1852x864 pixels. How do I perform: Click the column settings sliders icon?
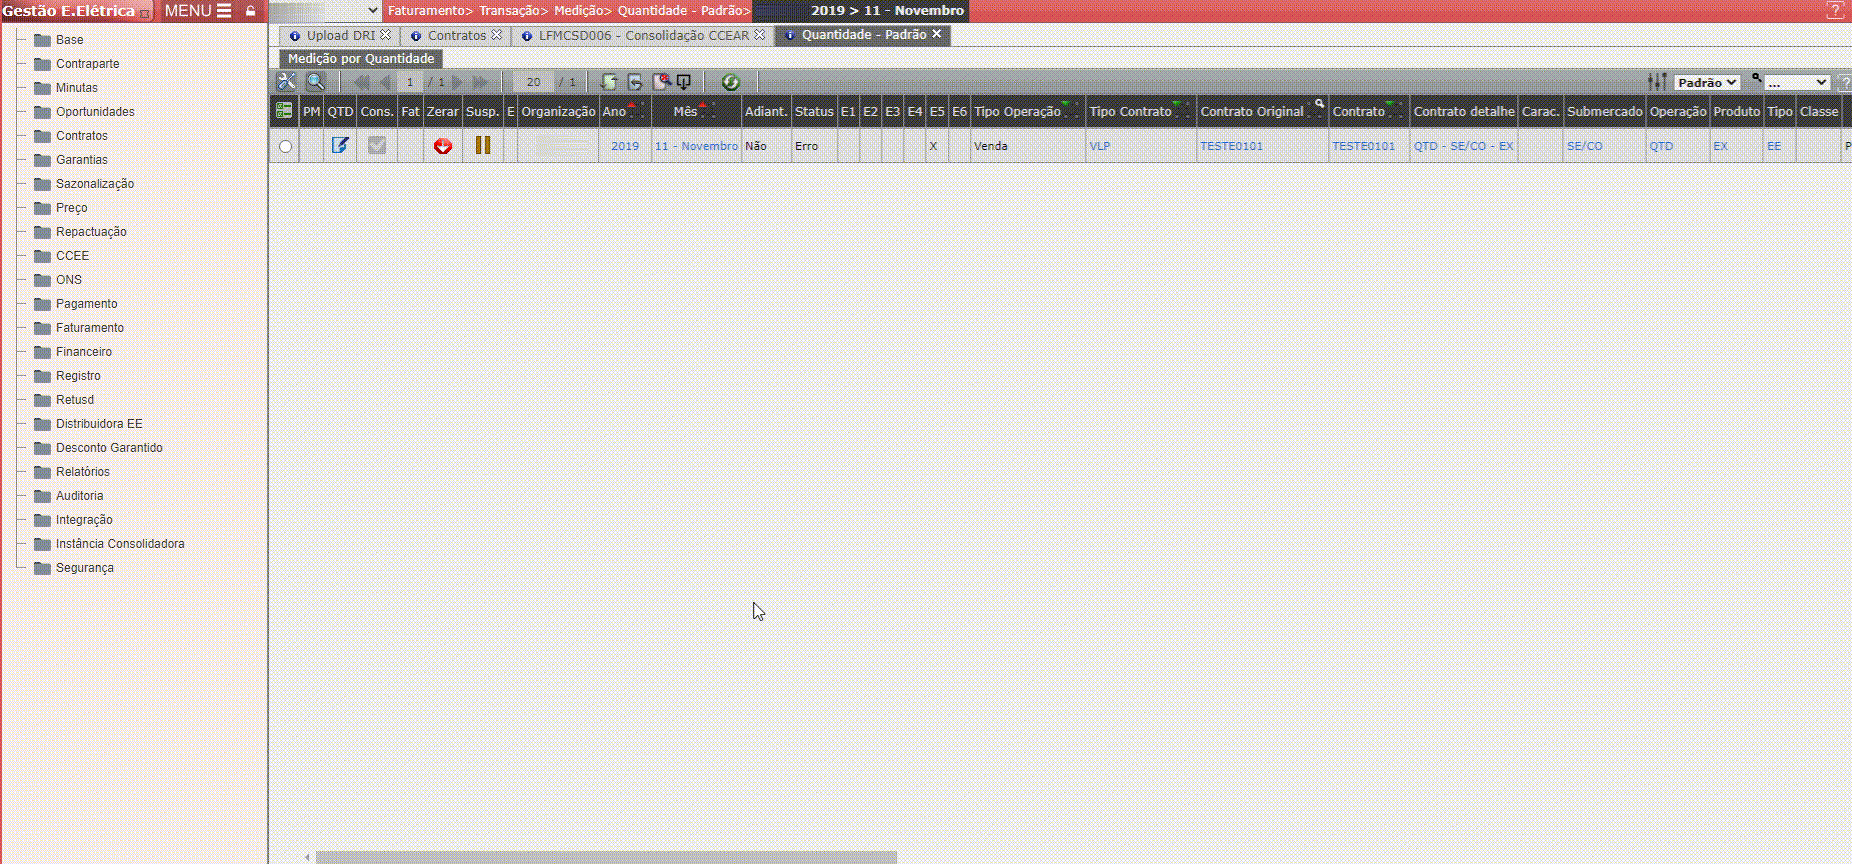[1657, 82]
